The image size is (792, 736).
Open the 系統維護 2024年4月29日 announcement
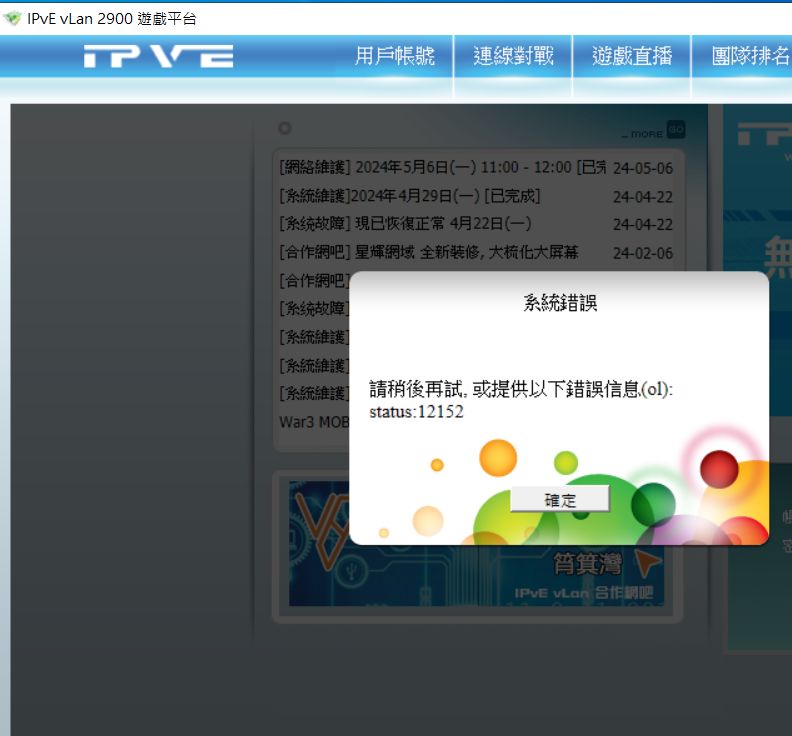pyautogui.click(x=410, y=195)
